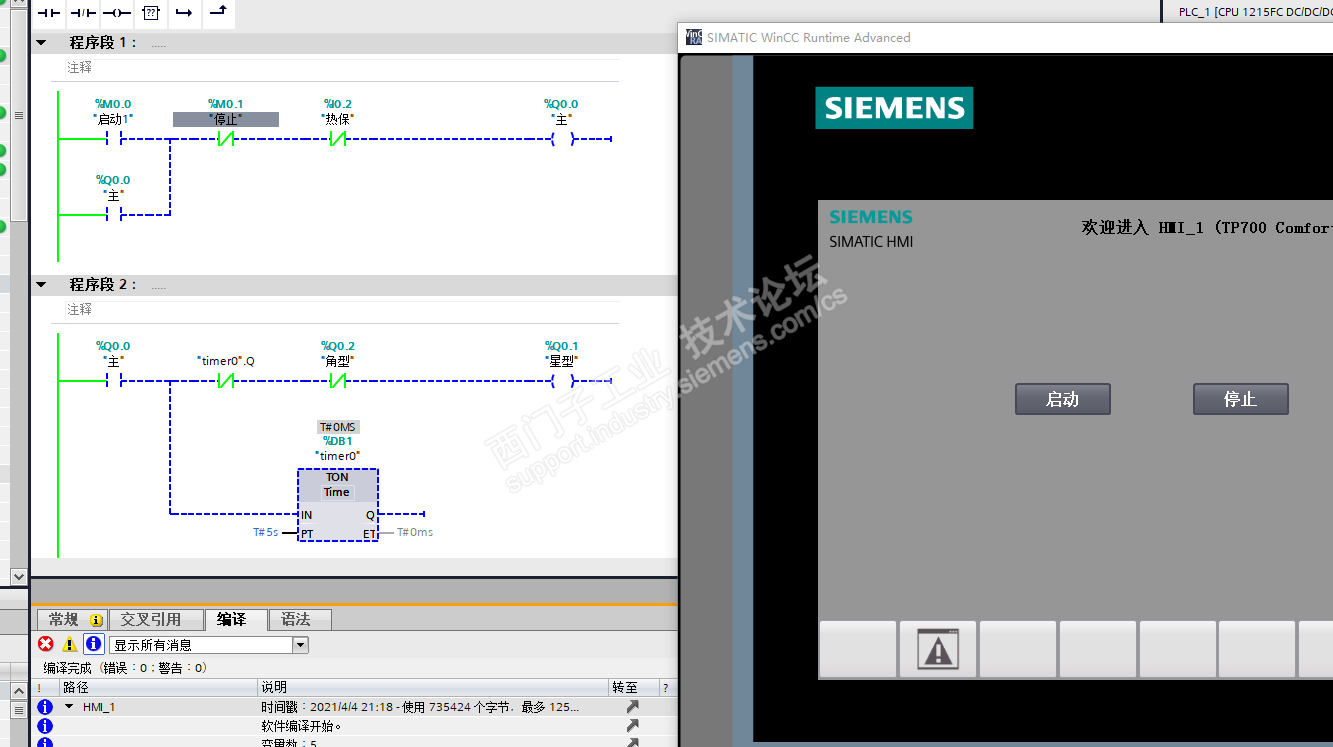
Task: Open the alarm window key in HMI runtime
Action: point(938,650)
